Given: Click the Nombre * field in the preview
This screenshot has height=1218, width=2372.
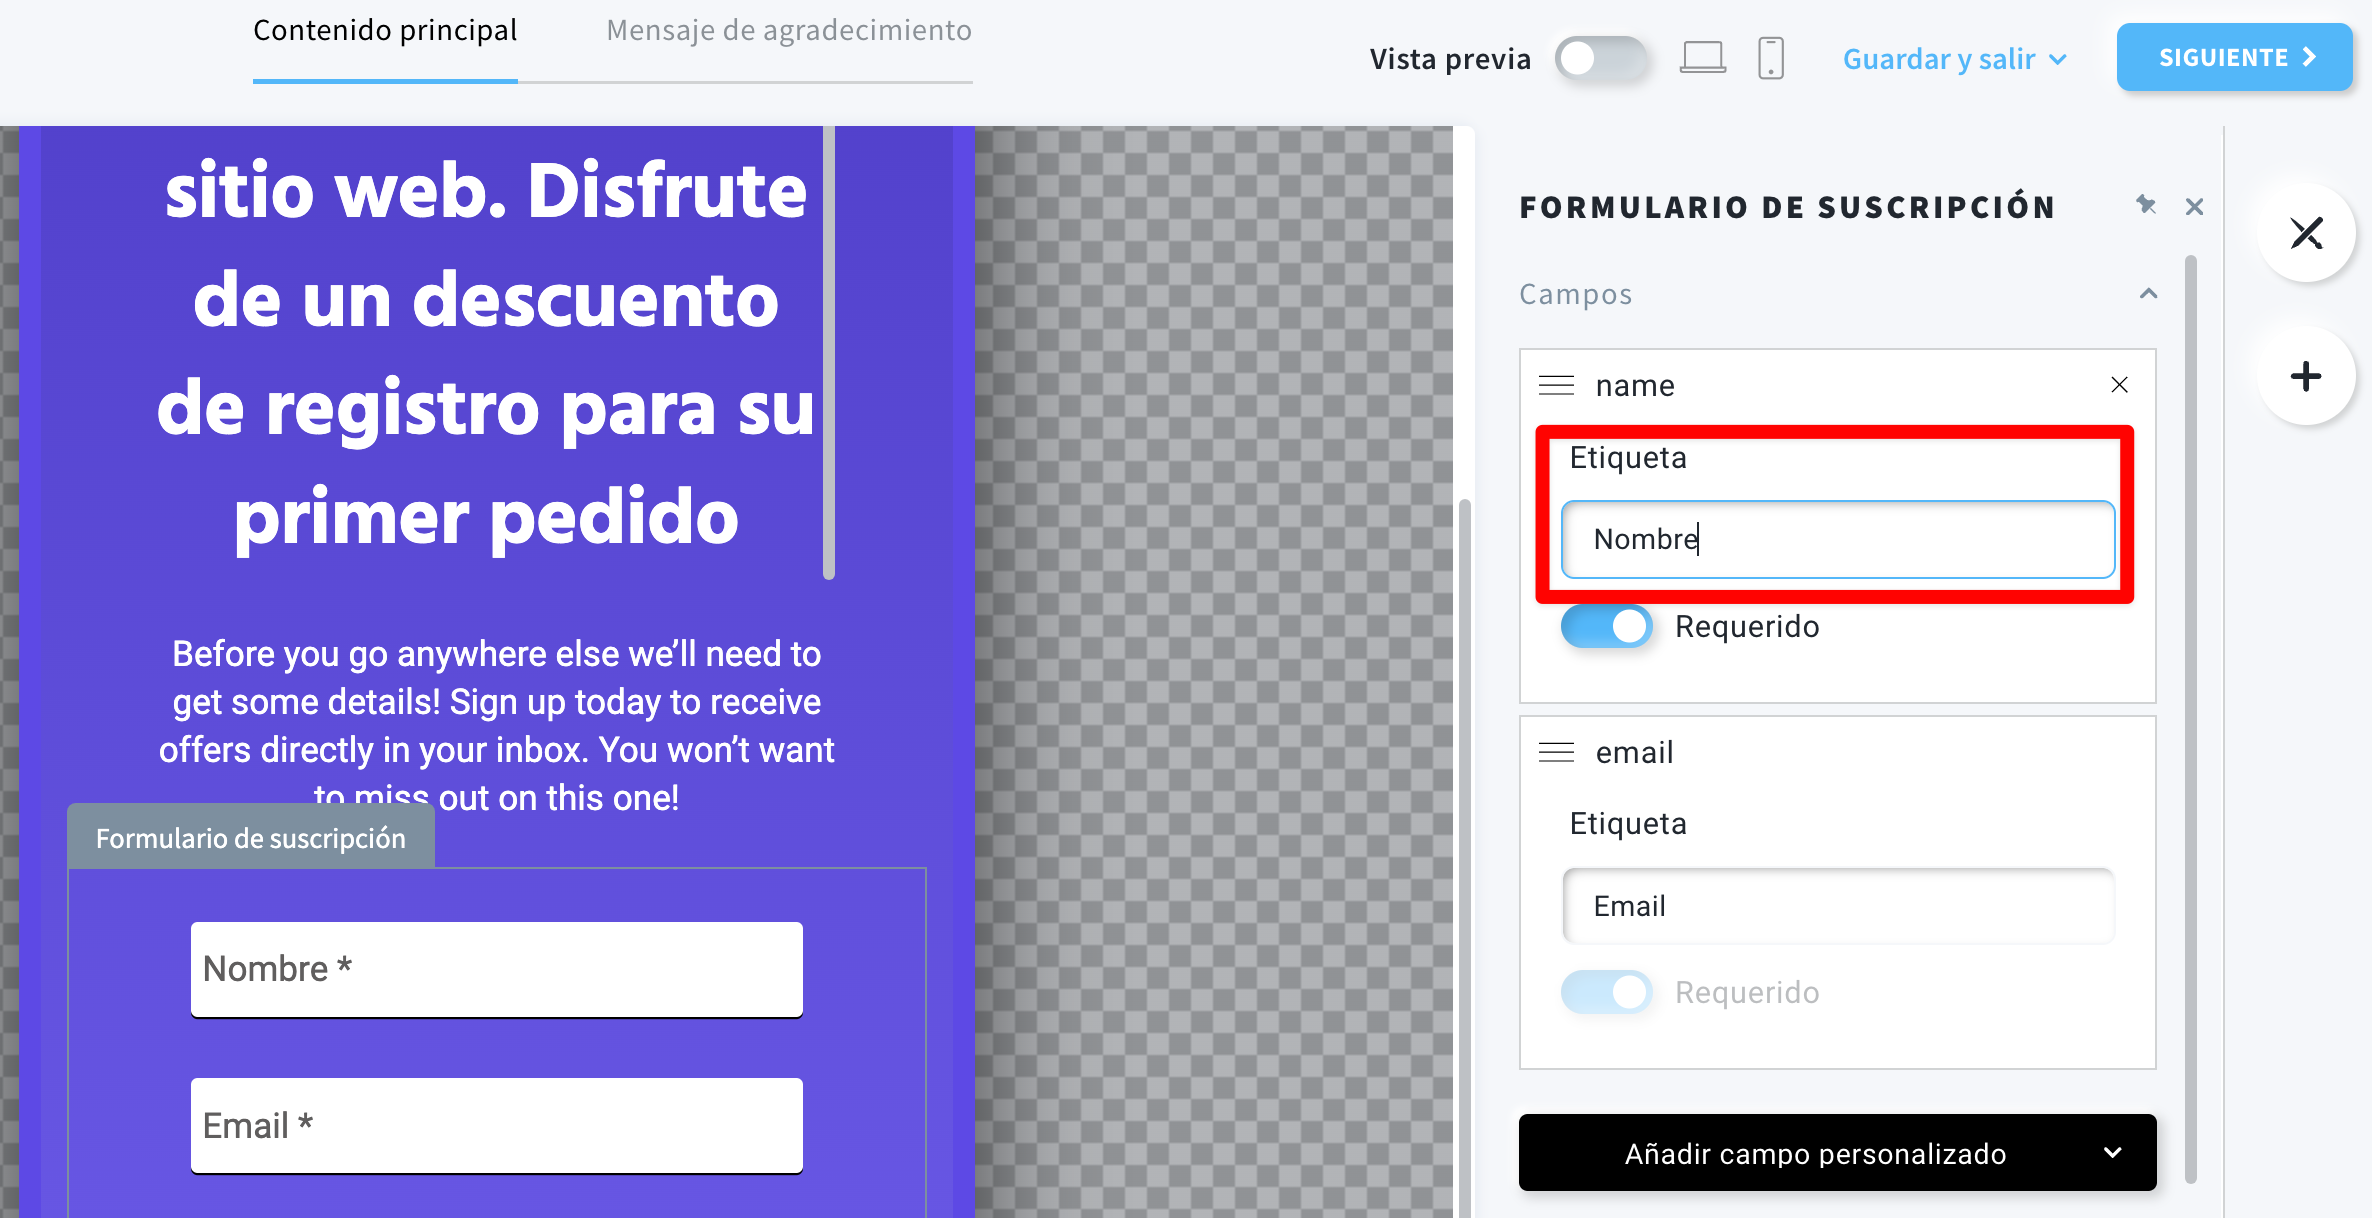Looking at the screenshot, I should click(497, 969).
